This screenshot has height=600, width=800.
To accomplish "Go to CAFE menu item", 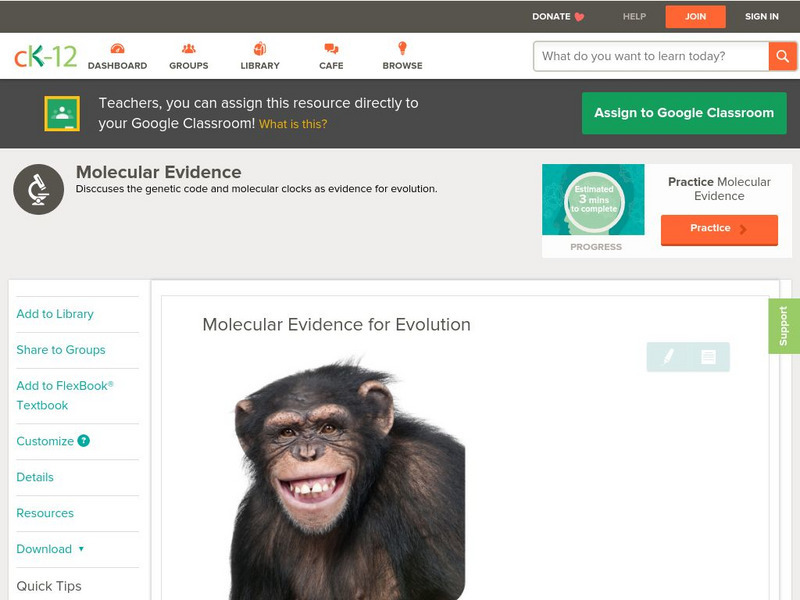I will pos(331,66).
